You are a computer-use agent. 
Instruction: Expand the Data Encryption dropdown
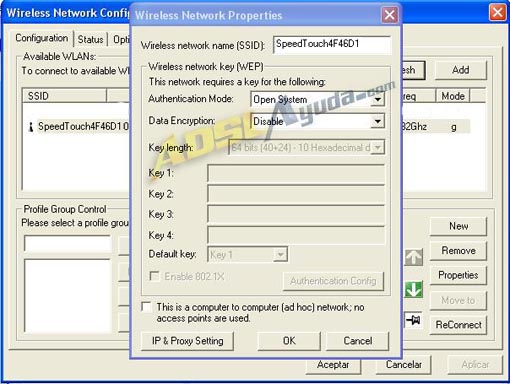(x=377, y=121)
